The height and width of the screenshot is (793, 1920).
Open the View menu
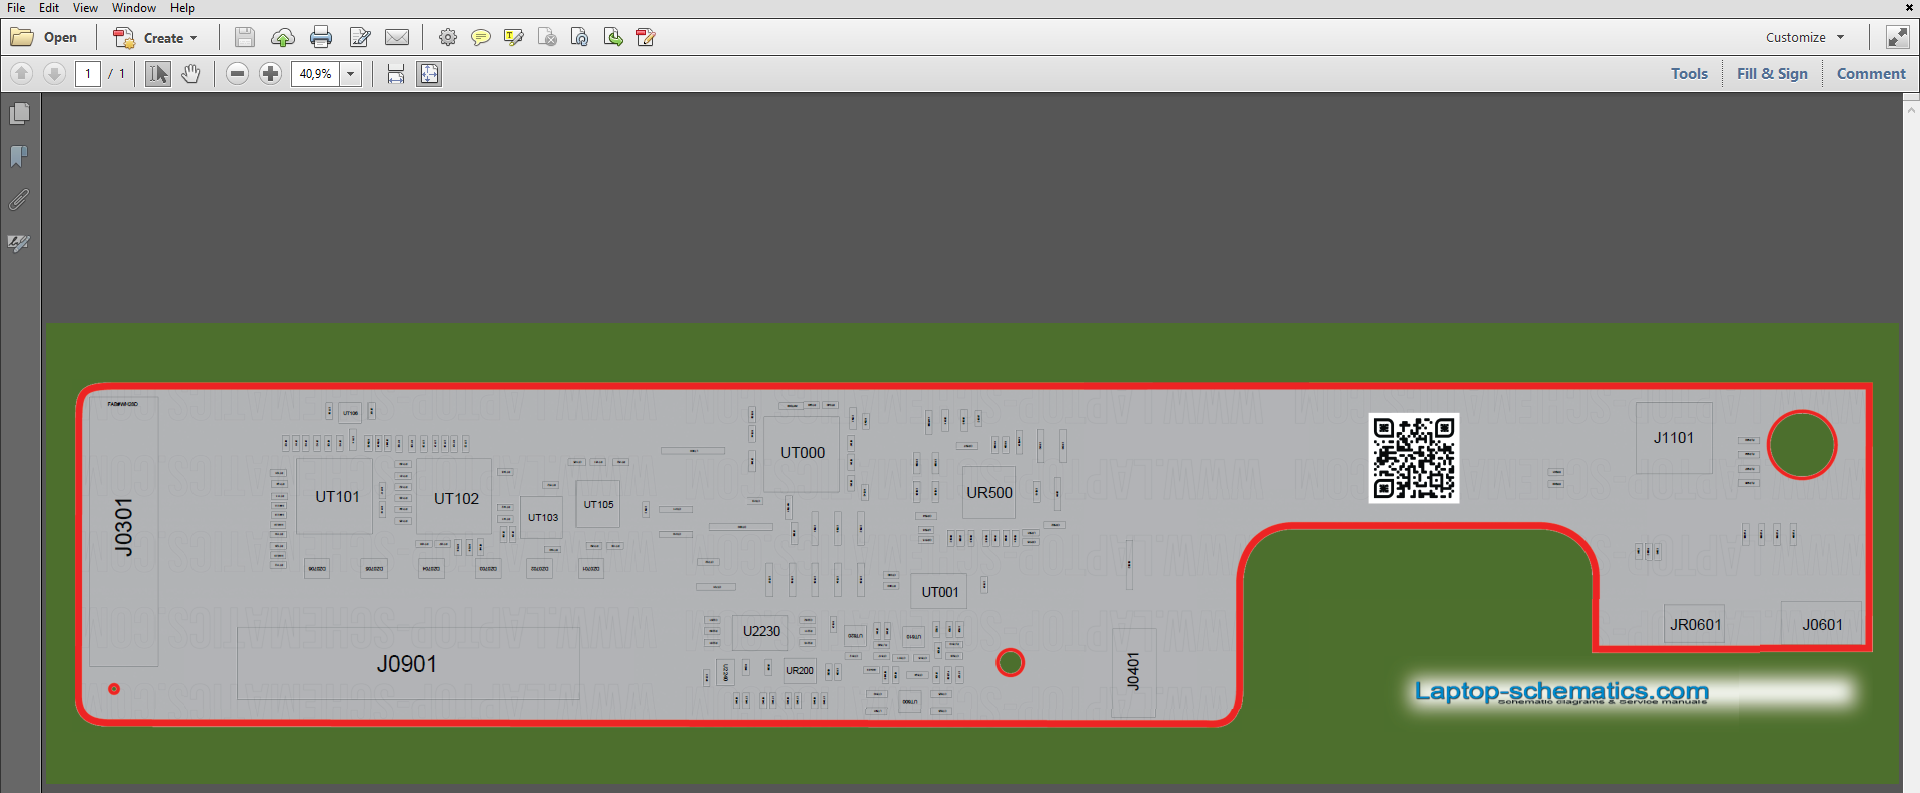(85, 8)
